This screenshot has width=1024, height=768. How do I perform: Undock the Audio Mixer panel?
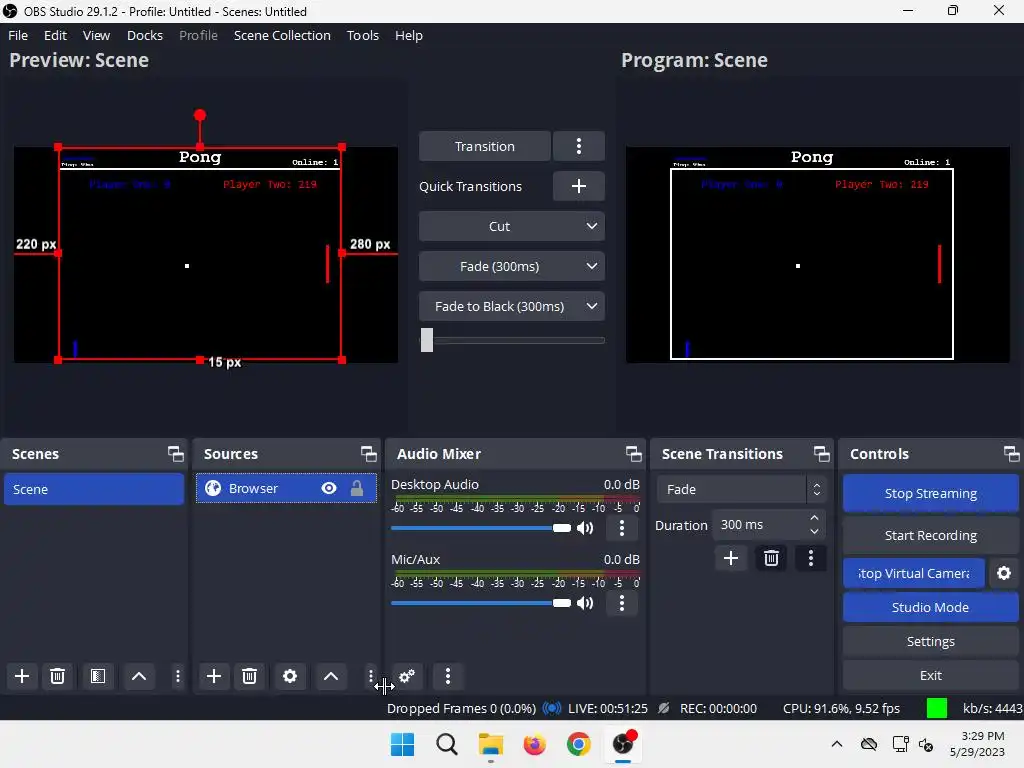(633, 453)
